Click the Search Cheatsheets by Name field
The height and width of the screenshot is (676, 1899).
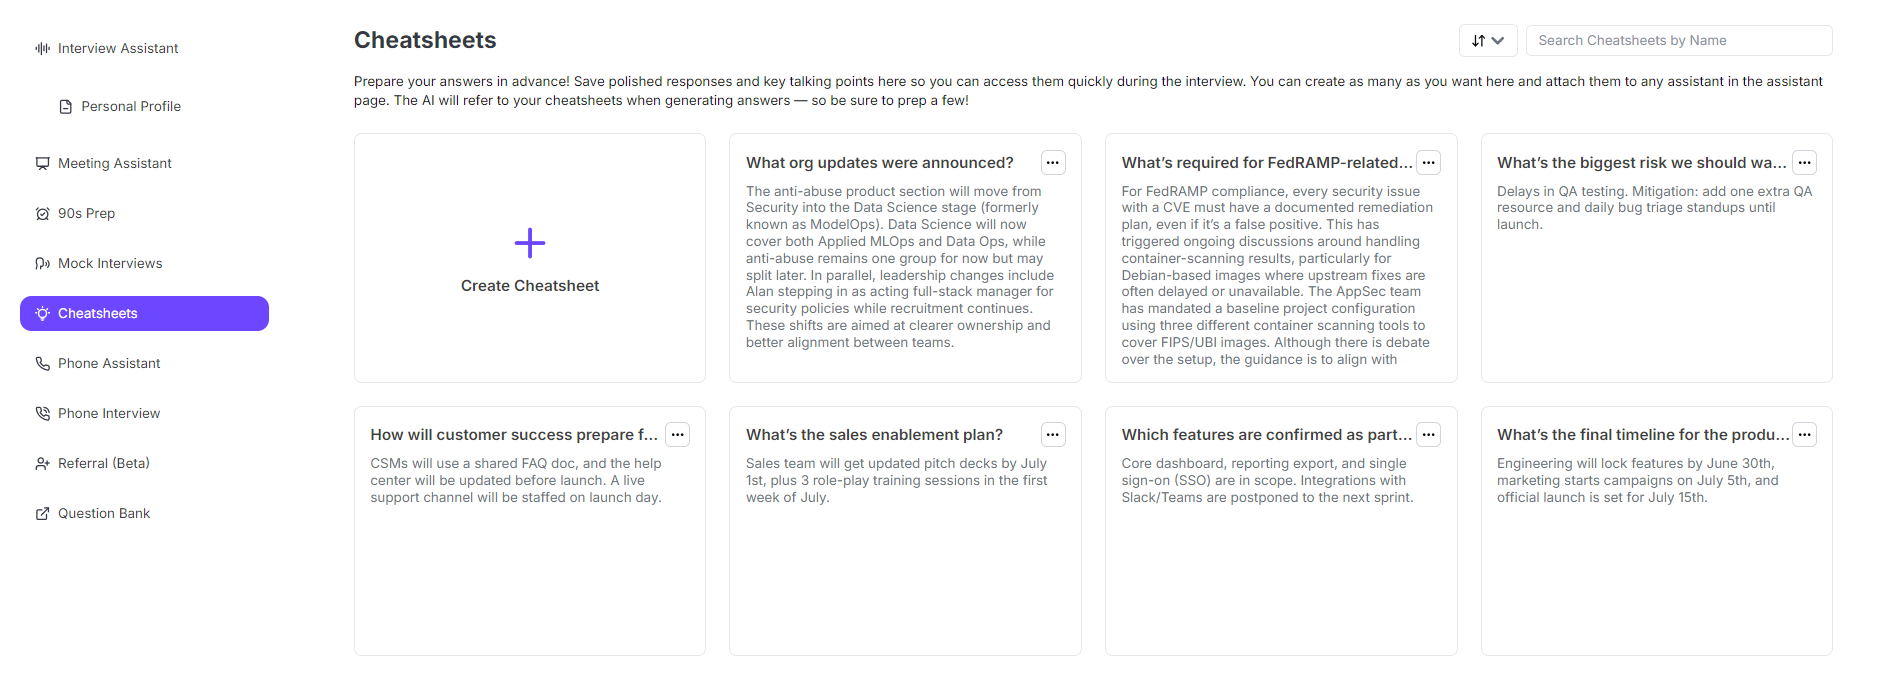(1679, 41)
